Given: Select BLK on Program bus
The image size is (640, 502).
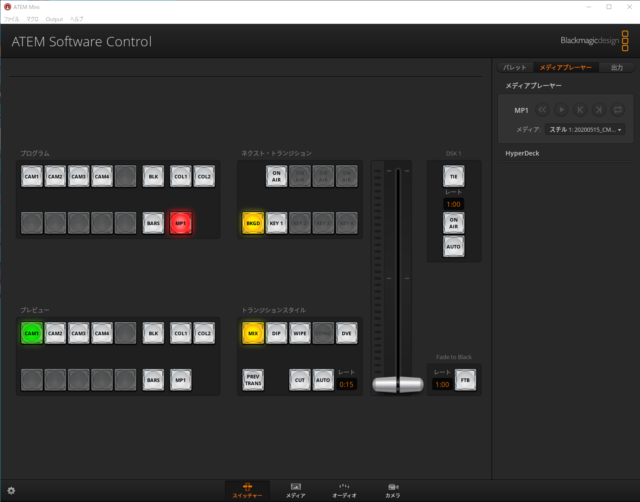Looking at the screenshot, I should [153, 176].
